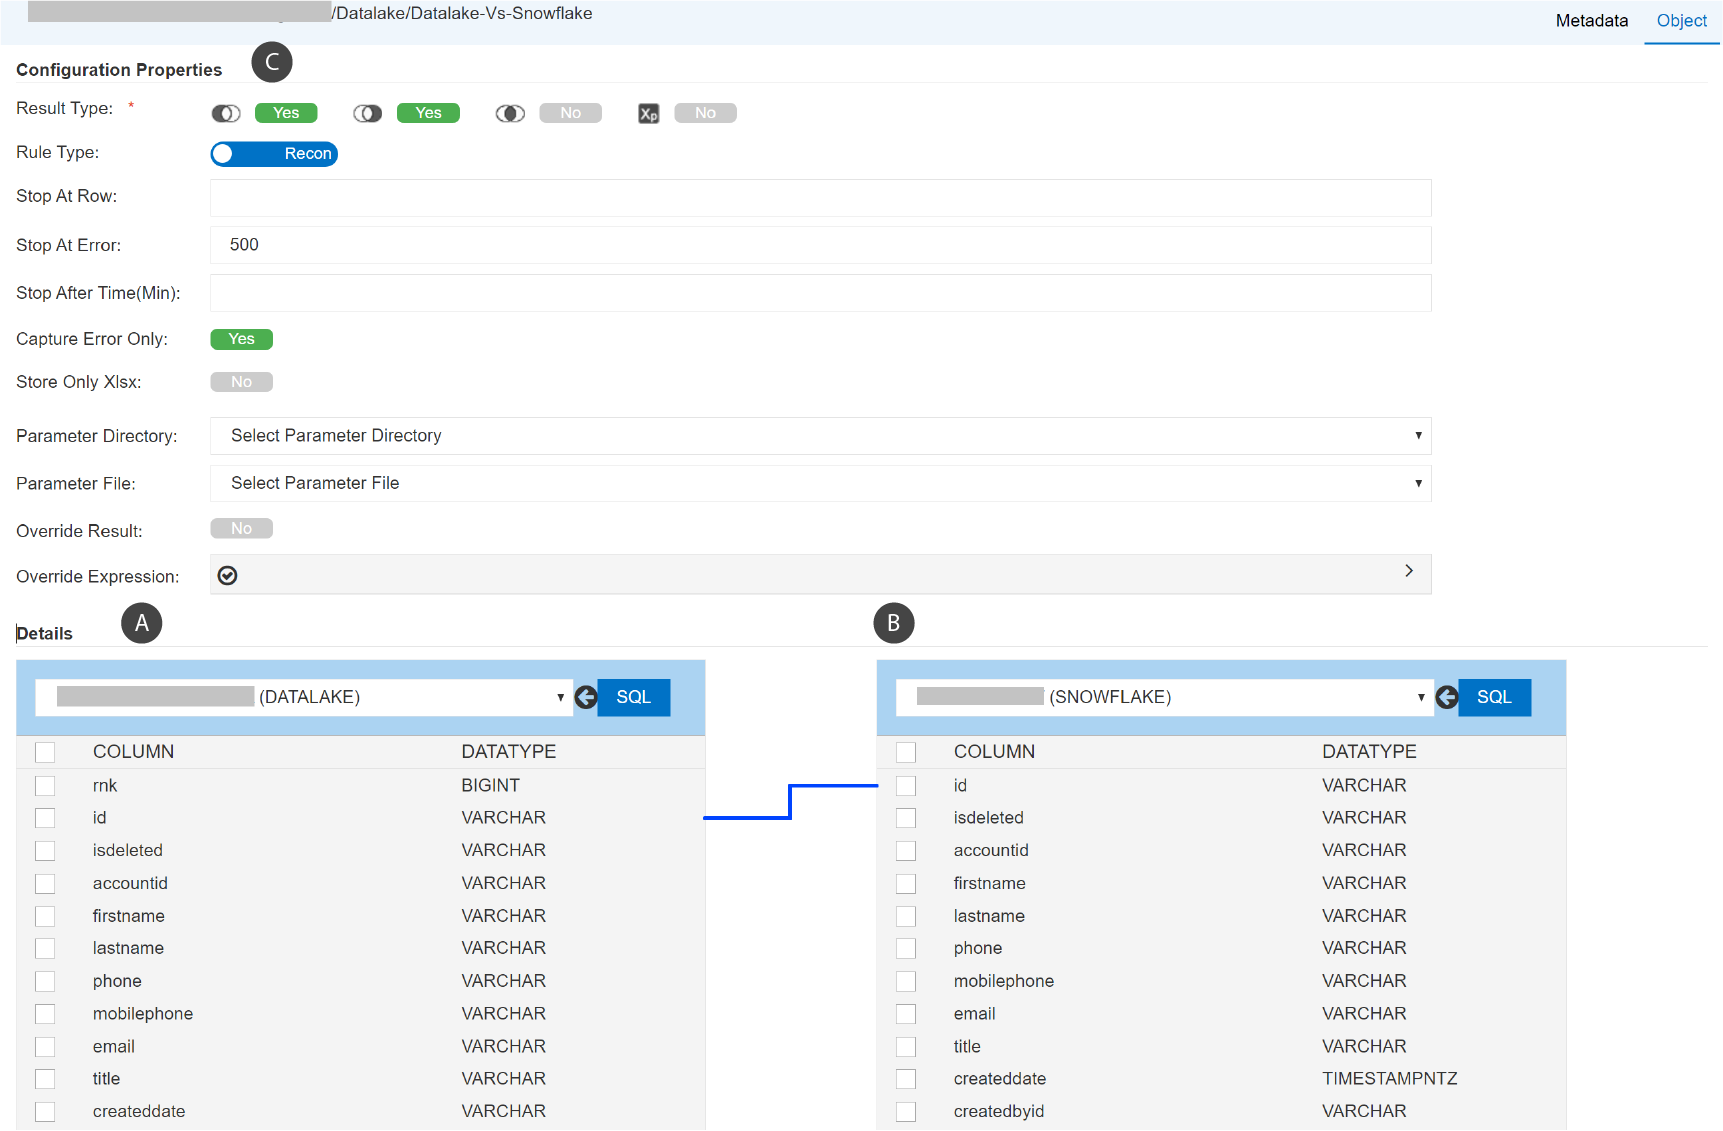
Task: Check the Snowflake createdbyid column checkbox
Action: point(906,1112)
